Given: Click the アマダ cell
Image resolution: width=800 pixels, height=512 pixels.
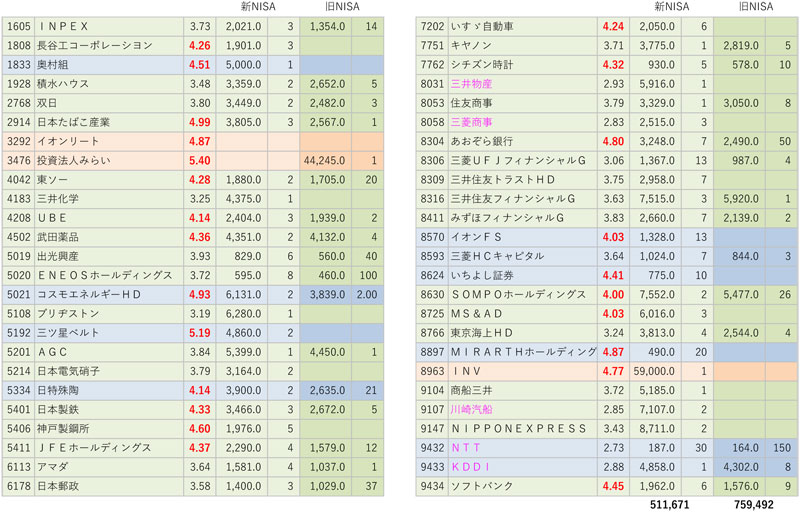Looking at the screenshot, I should tap(109, 467).
